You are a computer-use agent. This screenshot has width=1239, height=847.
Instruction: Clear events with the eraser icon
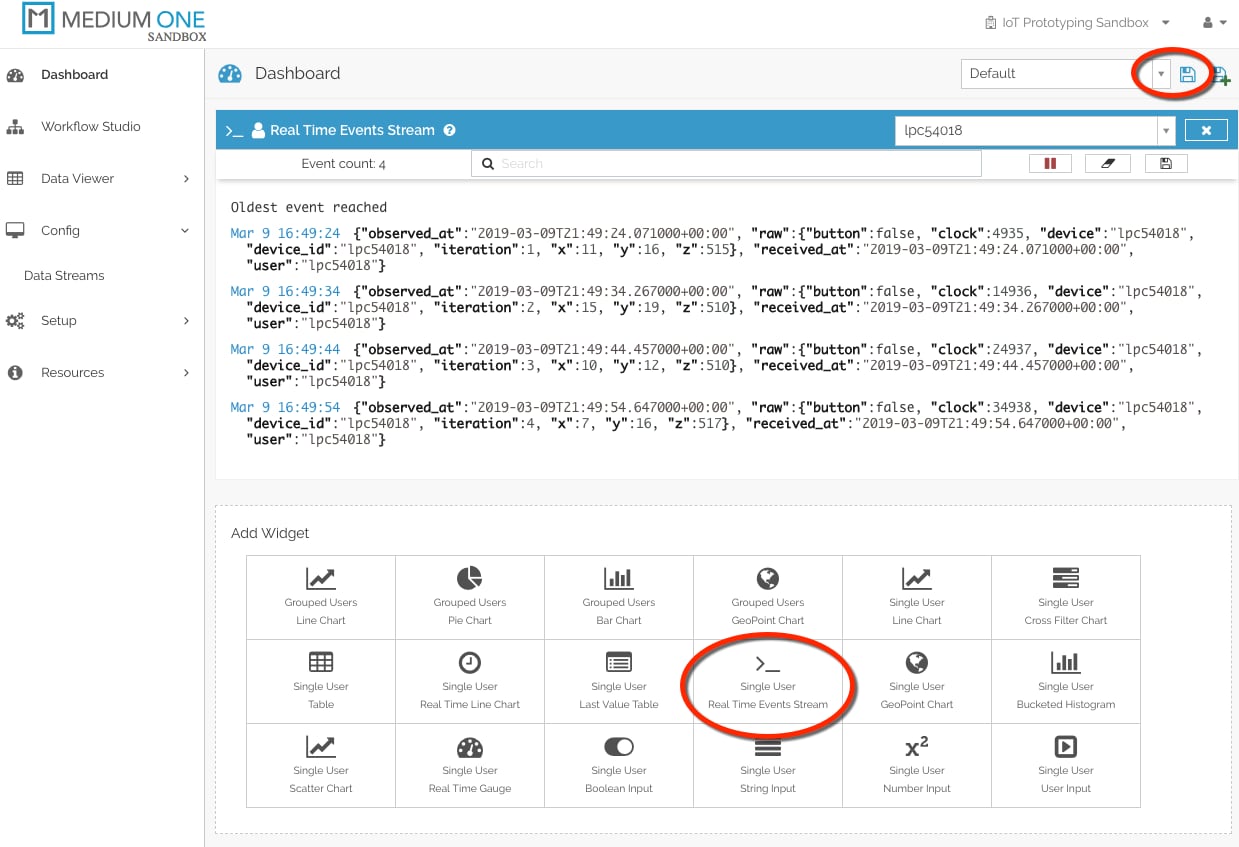pyautogui.click(x=1108, y=164)
